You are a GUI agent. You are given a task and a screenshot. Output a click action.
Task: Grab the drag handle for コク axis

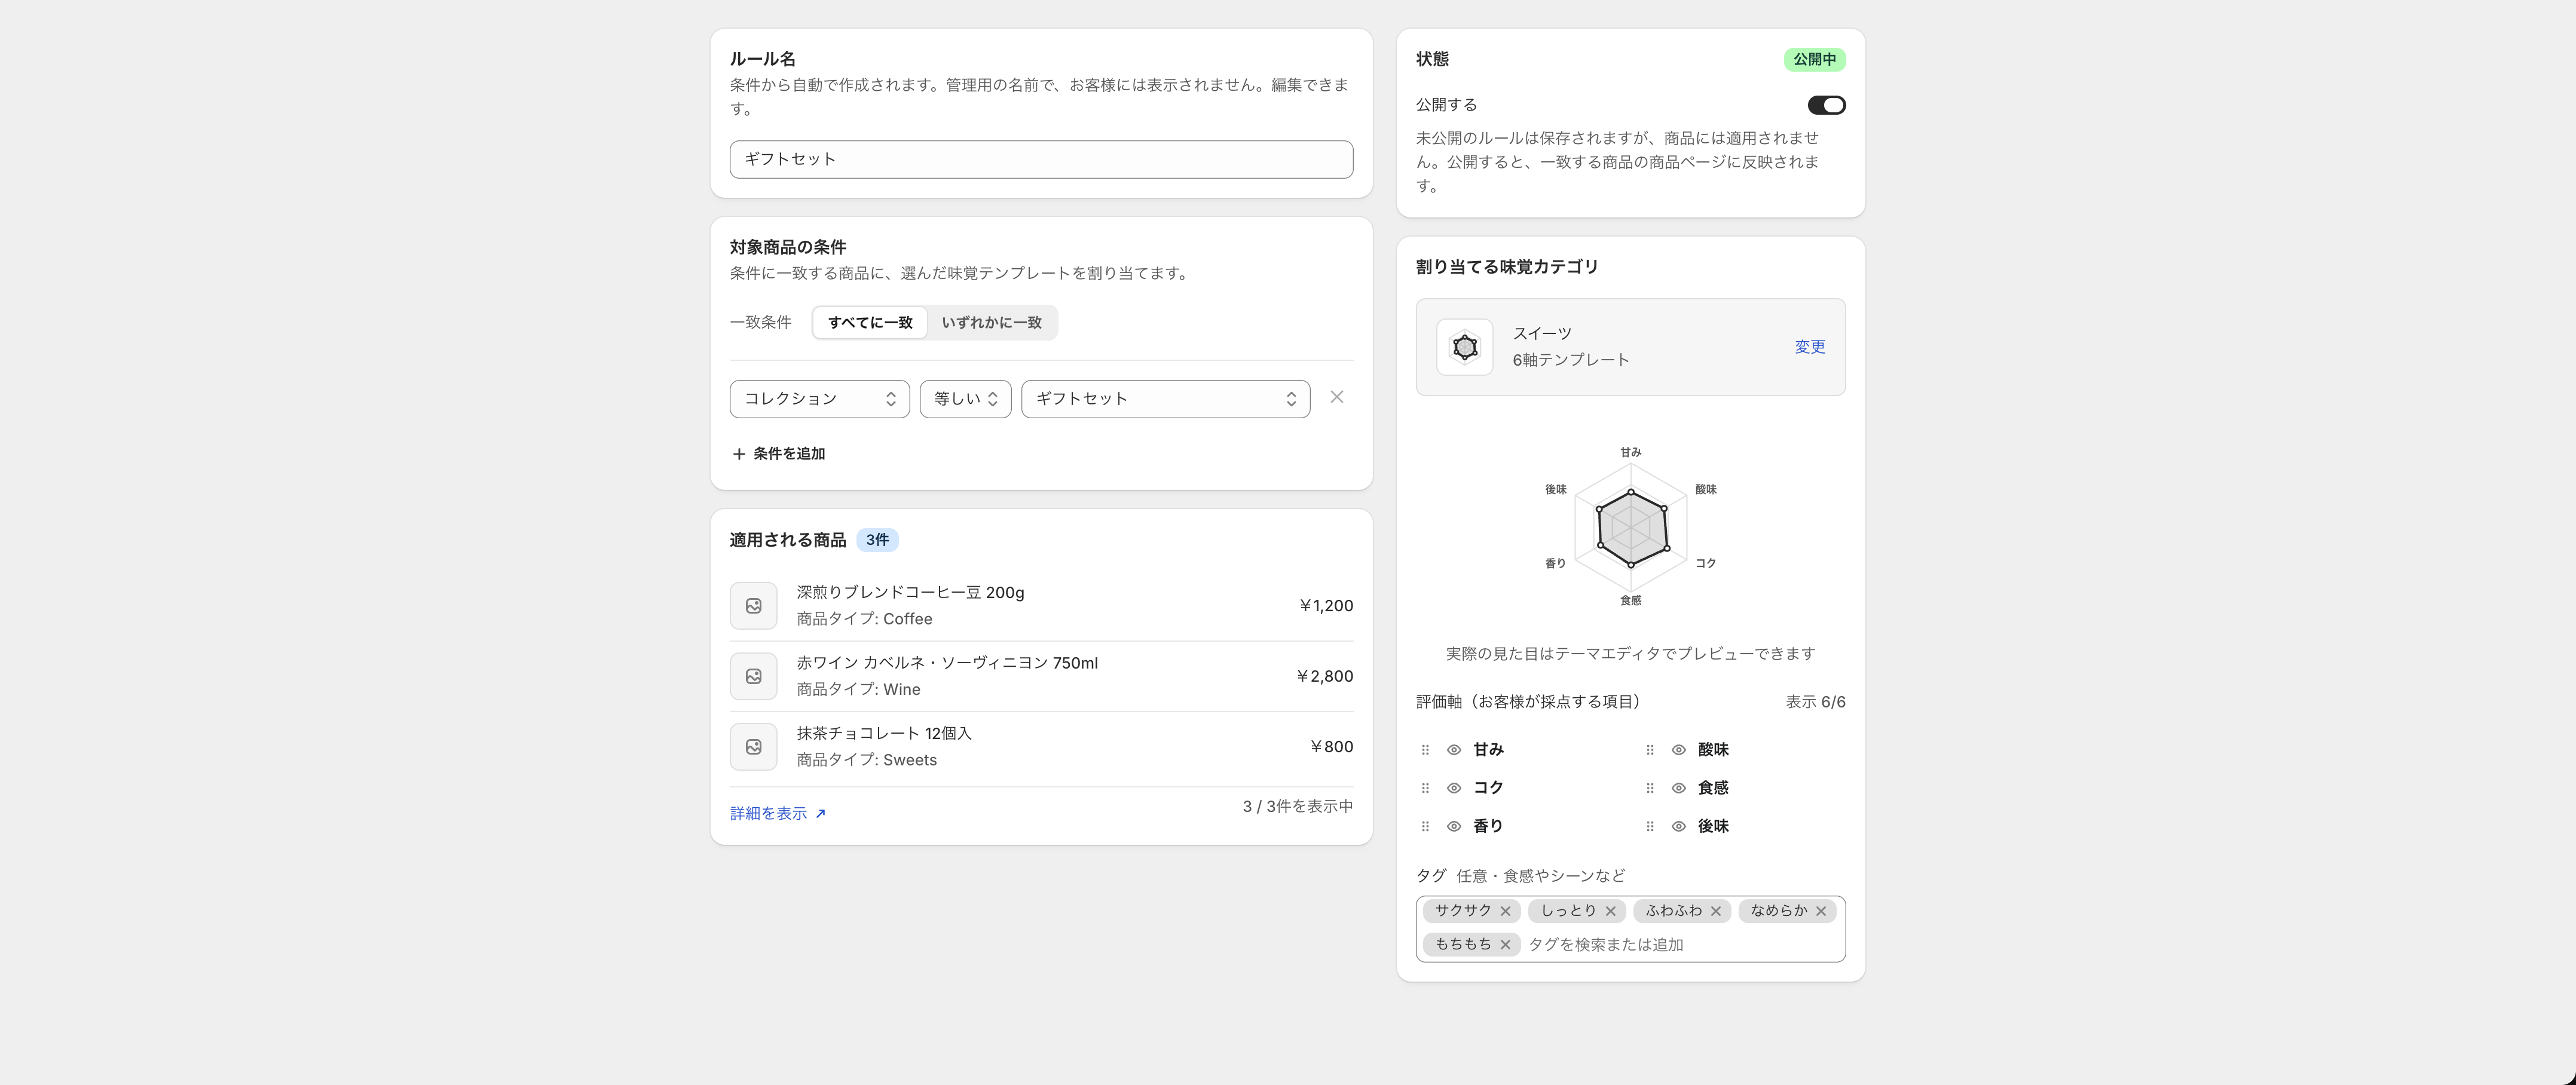(1425, 788)
